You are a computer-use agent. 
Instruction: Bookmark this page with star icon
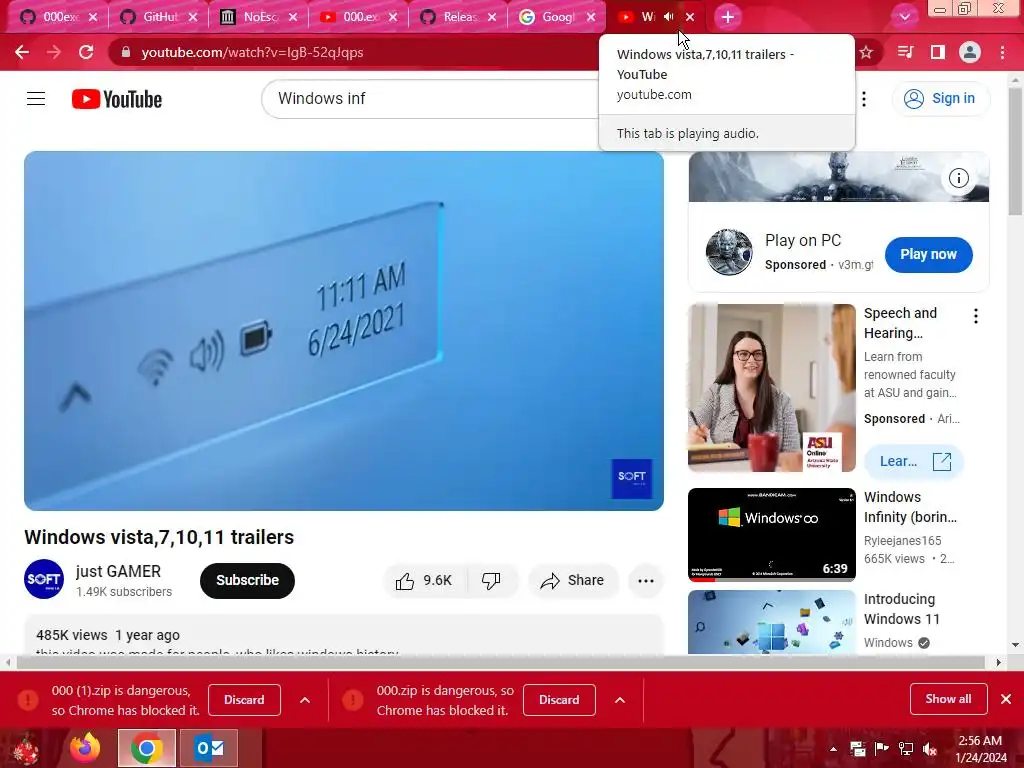point(866,52)
